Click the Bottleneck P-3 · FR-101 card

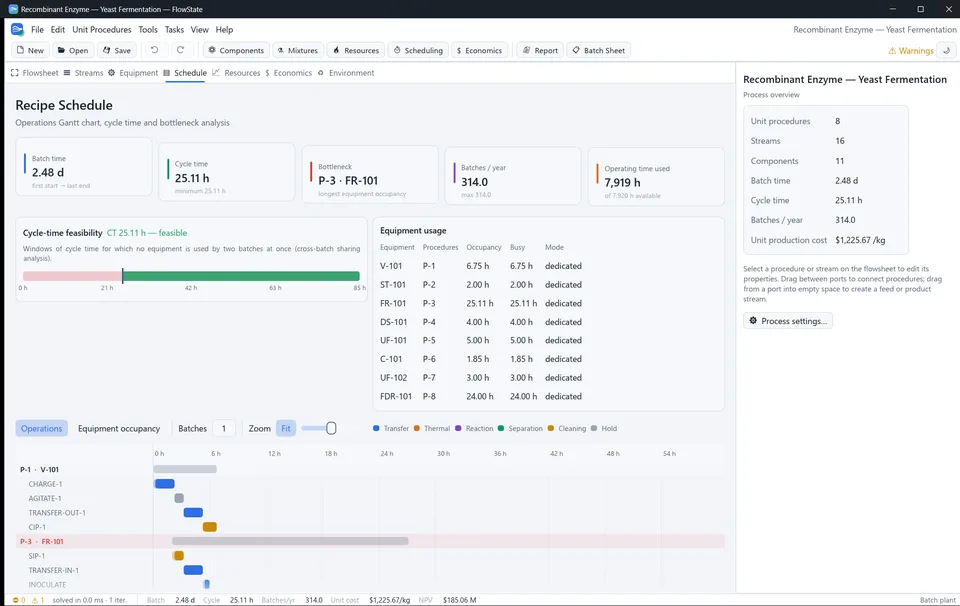coord(370,174)
